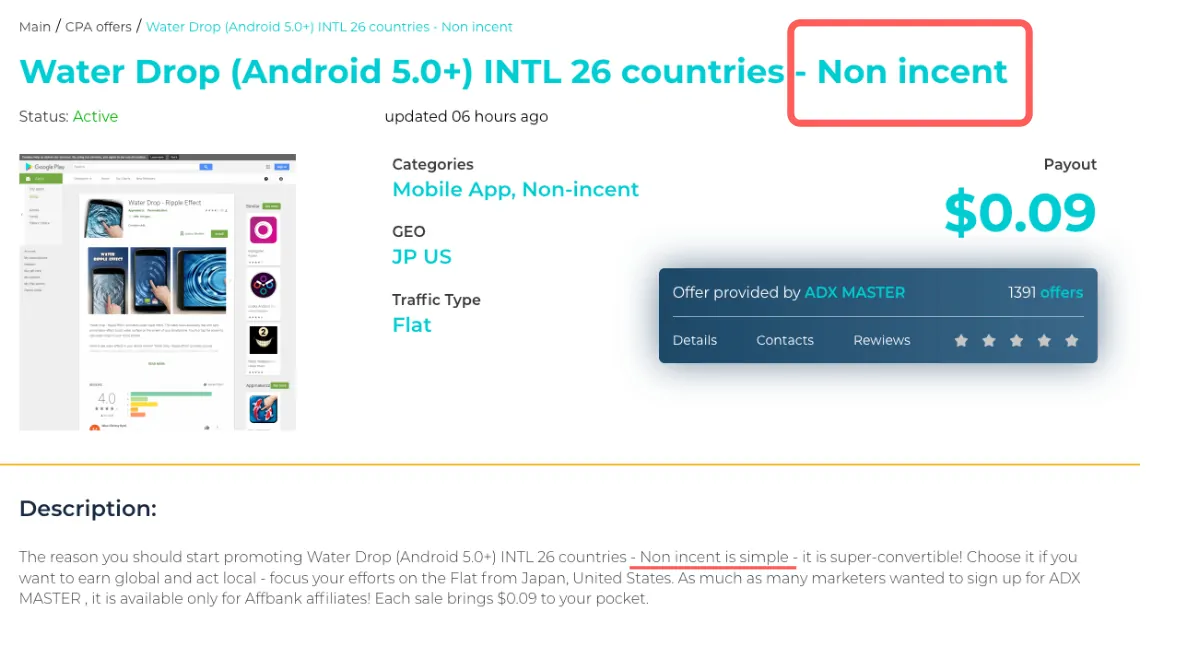Click the Mobile App, Non-incent category
This screenshot has width=1200, height=649.
click(x=515, y=190)
